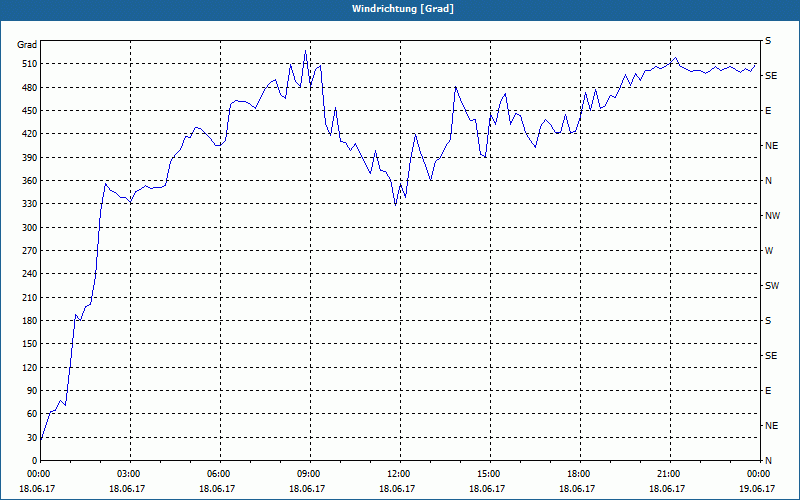The width and height of the screenshot is (800, 500).
Task: Select the 480 y-axis value
Action: [x=29, y=87]
